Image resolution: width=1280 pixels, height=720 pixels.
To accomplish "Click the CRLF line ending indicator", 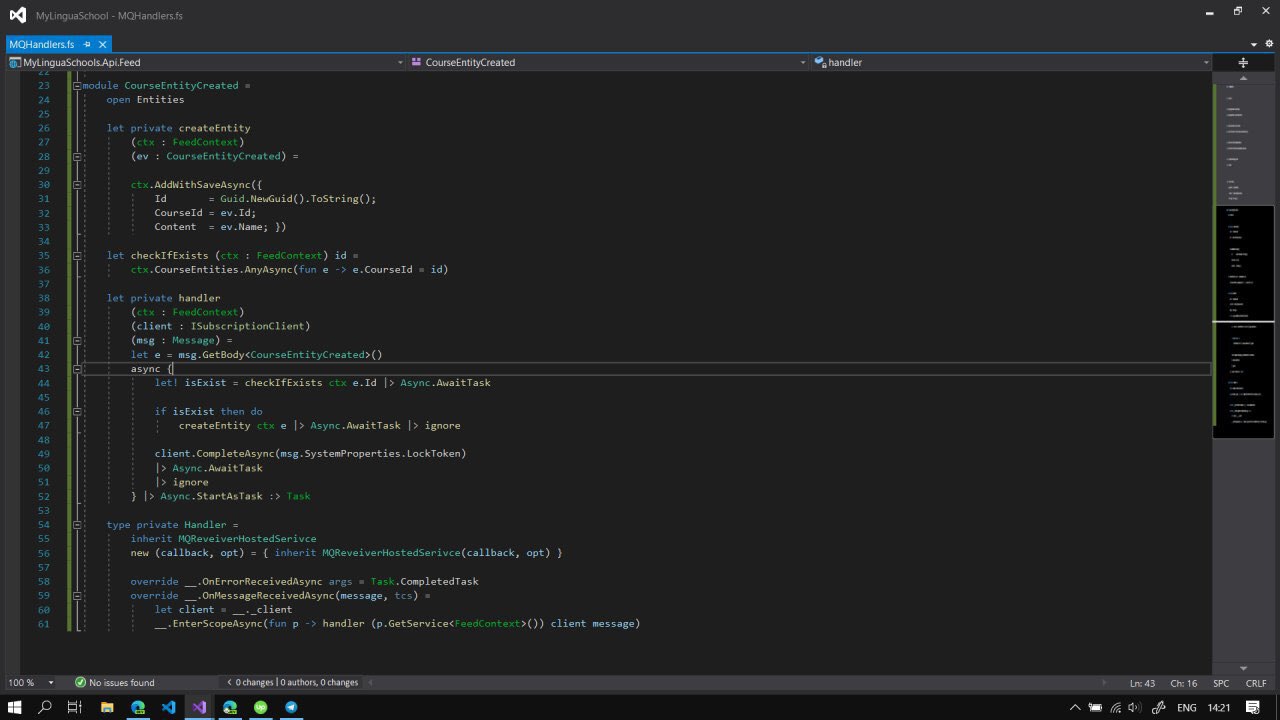I will point(1255,683).
